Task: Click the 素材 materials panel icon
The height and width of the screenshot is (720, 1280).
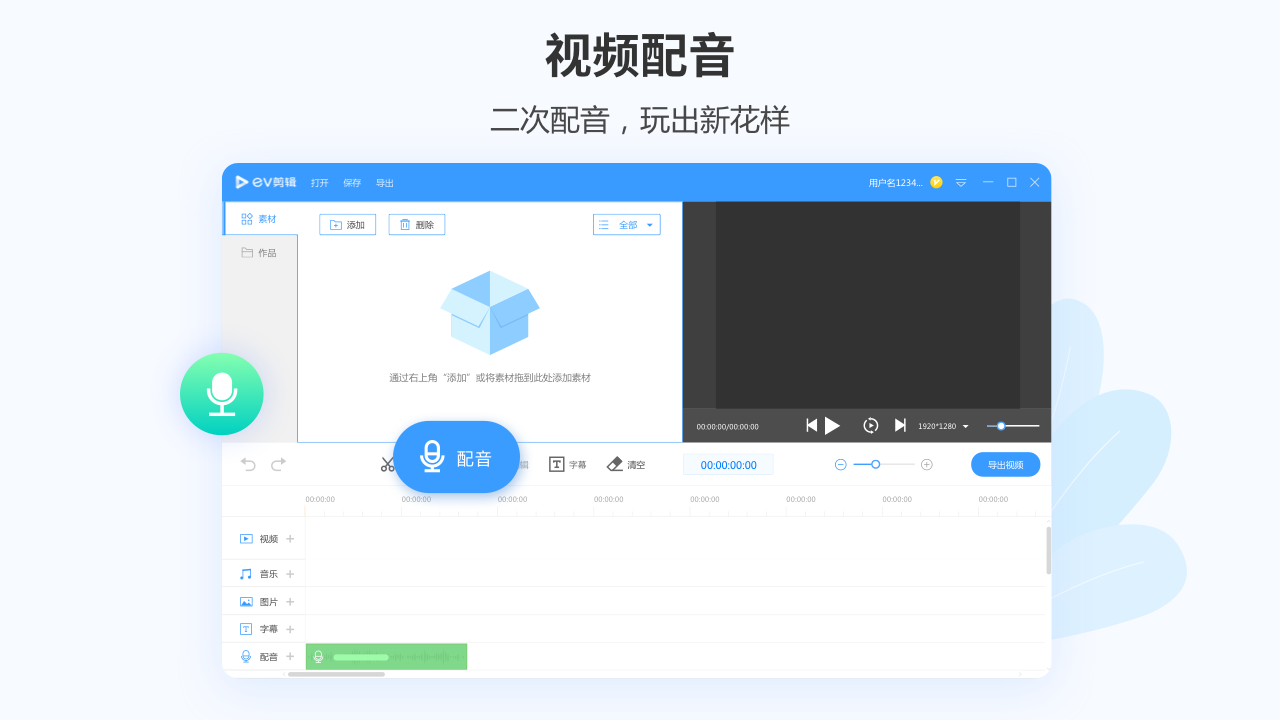Action: pyautogui.click(x=258, y=218)
